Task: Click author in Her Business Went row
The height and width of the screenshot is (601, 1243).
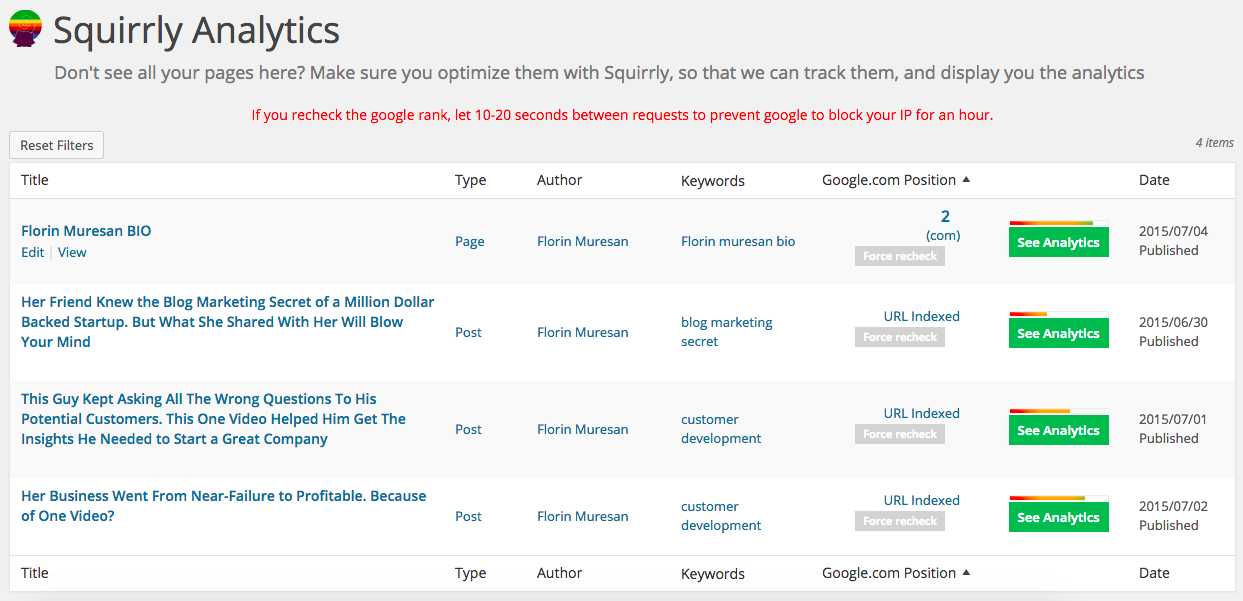Action: (583, 516)
